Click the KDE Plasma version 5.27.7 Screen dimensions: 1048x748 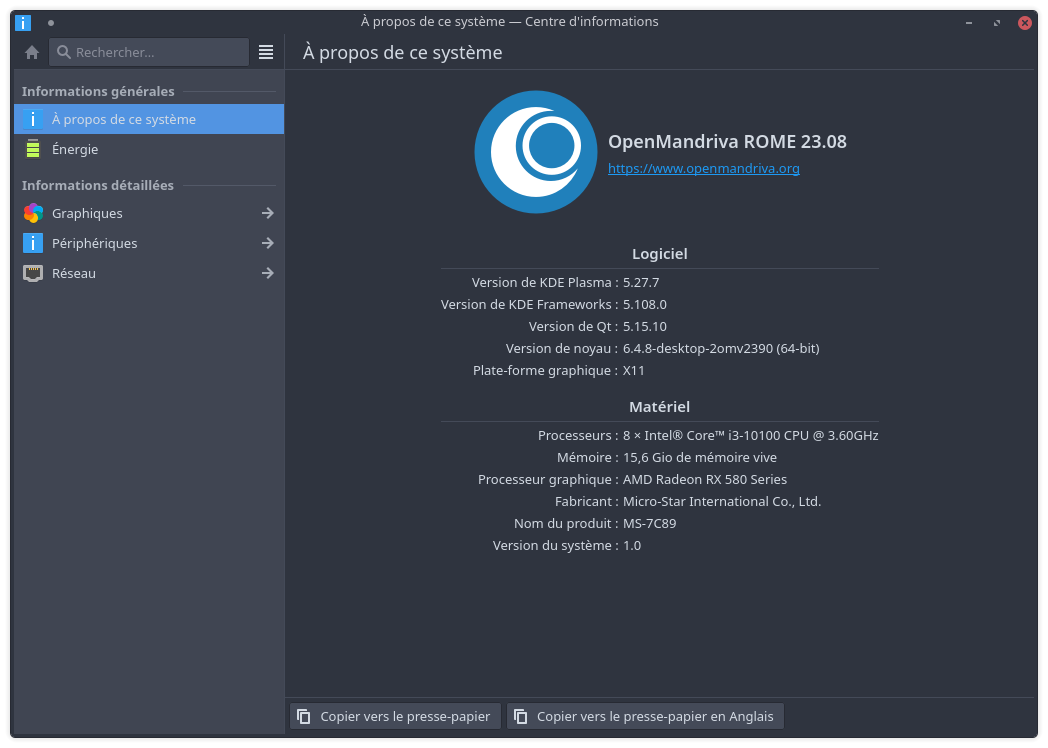point(641,283)
